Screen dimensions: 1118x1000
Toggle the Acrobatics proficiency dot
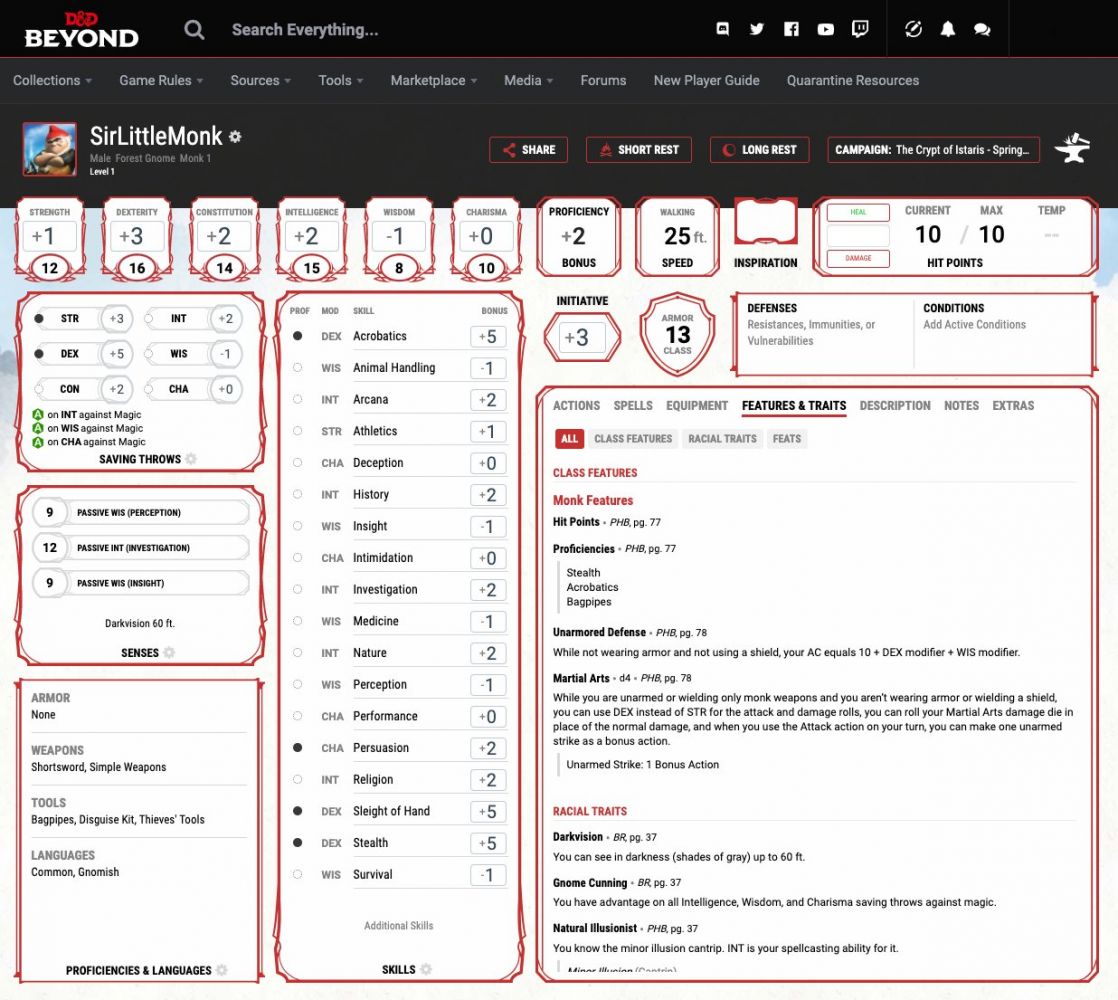pyautogui.click(x=297, y=336)
